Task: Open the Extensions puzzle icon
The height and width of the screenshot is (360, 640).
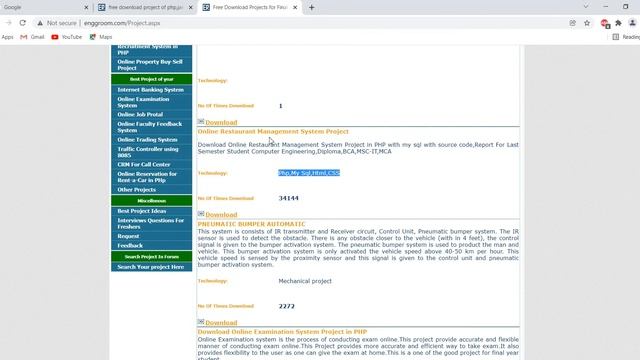Action: click(618, 23)
